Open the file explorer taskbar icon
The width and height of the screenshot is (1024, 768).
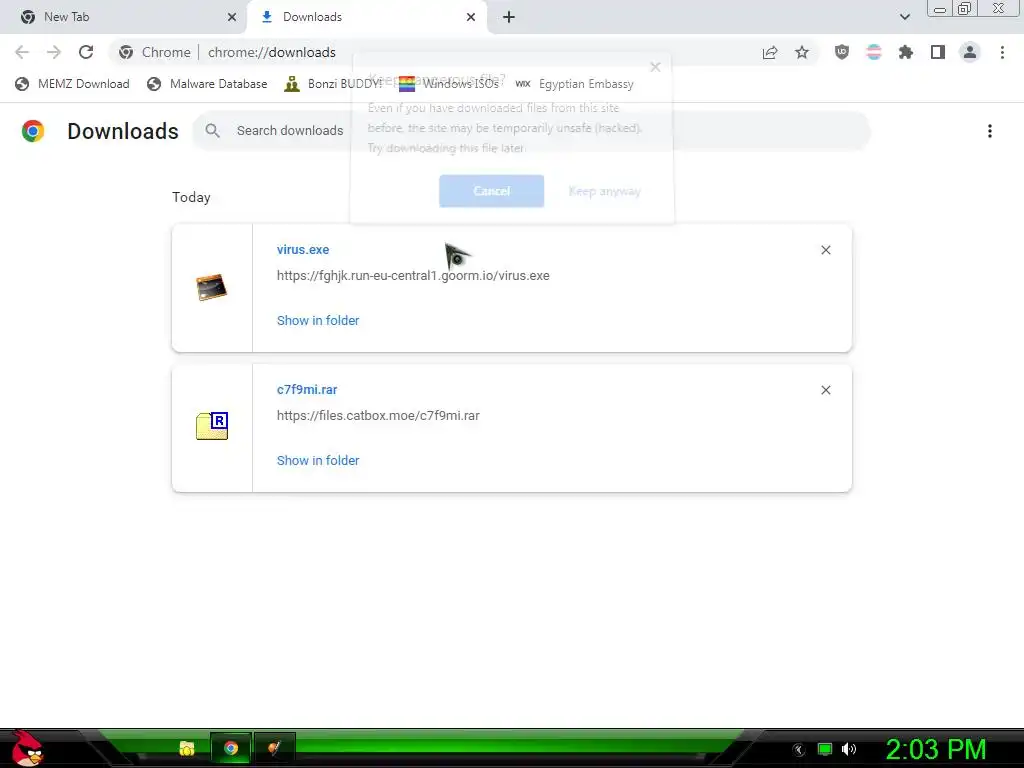(x=187, y=748)
